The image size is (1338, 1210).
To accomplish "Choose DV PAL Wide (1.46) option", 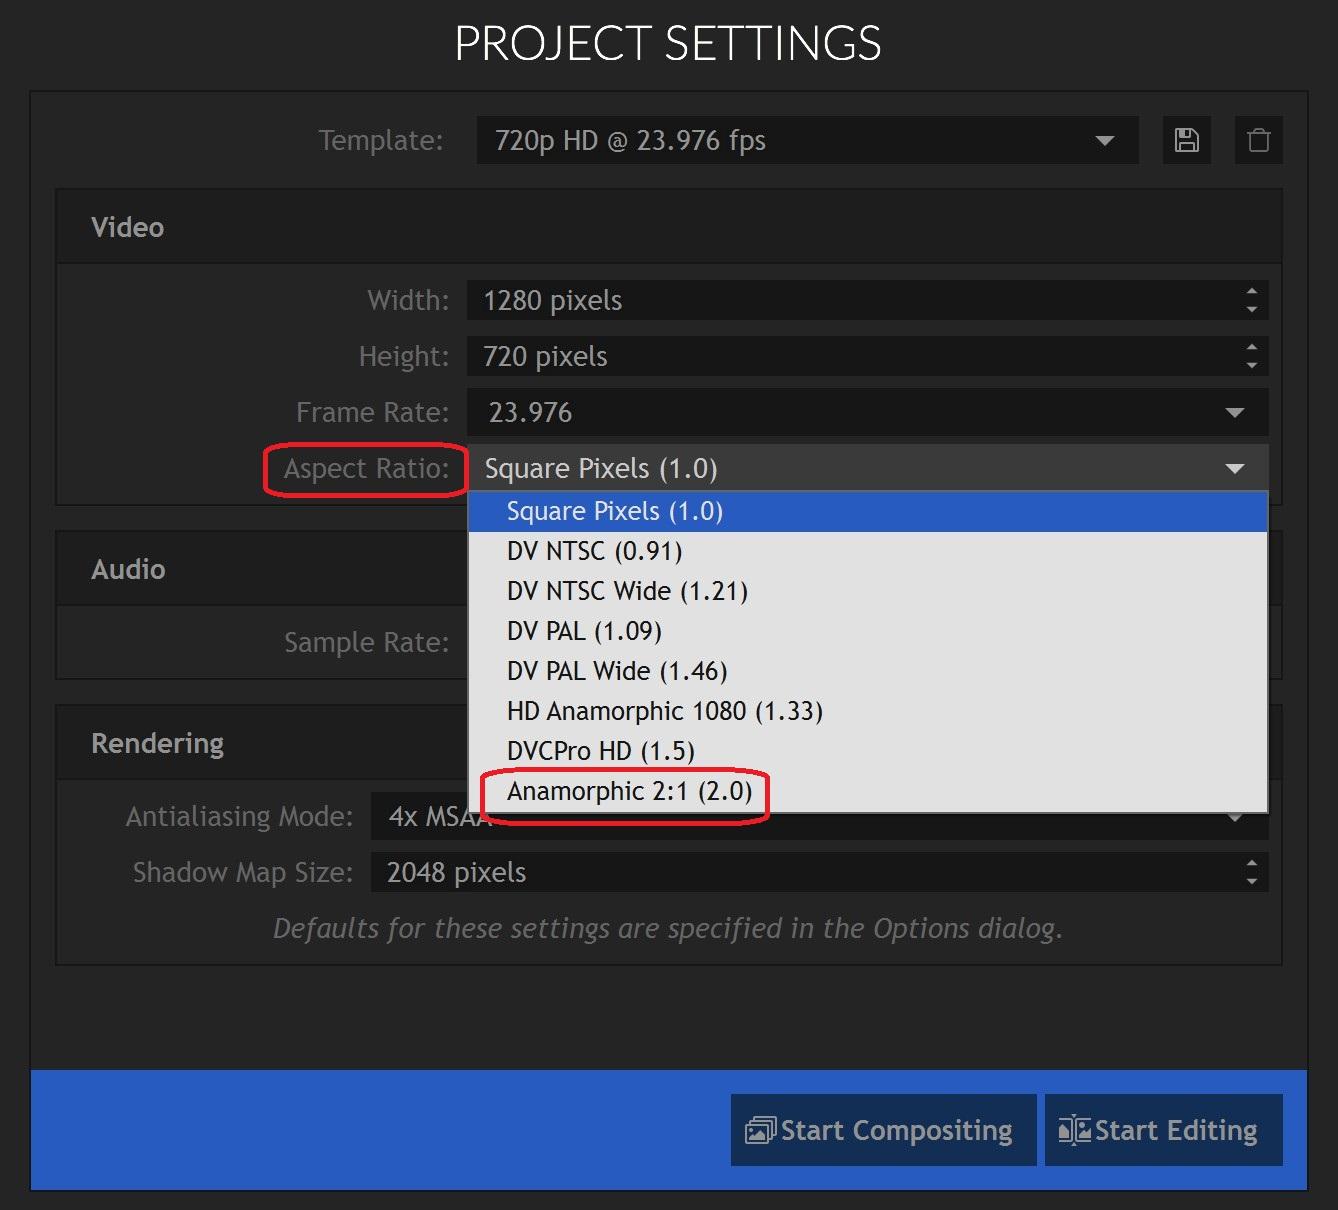I will [x=617, y=671].
